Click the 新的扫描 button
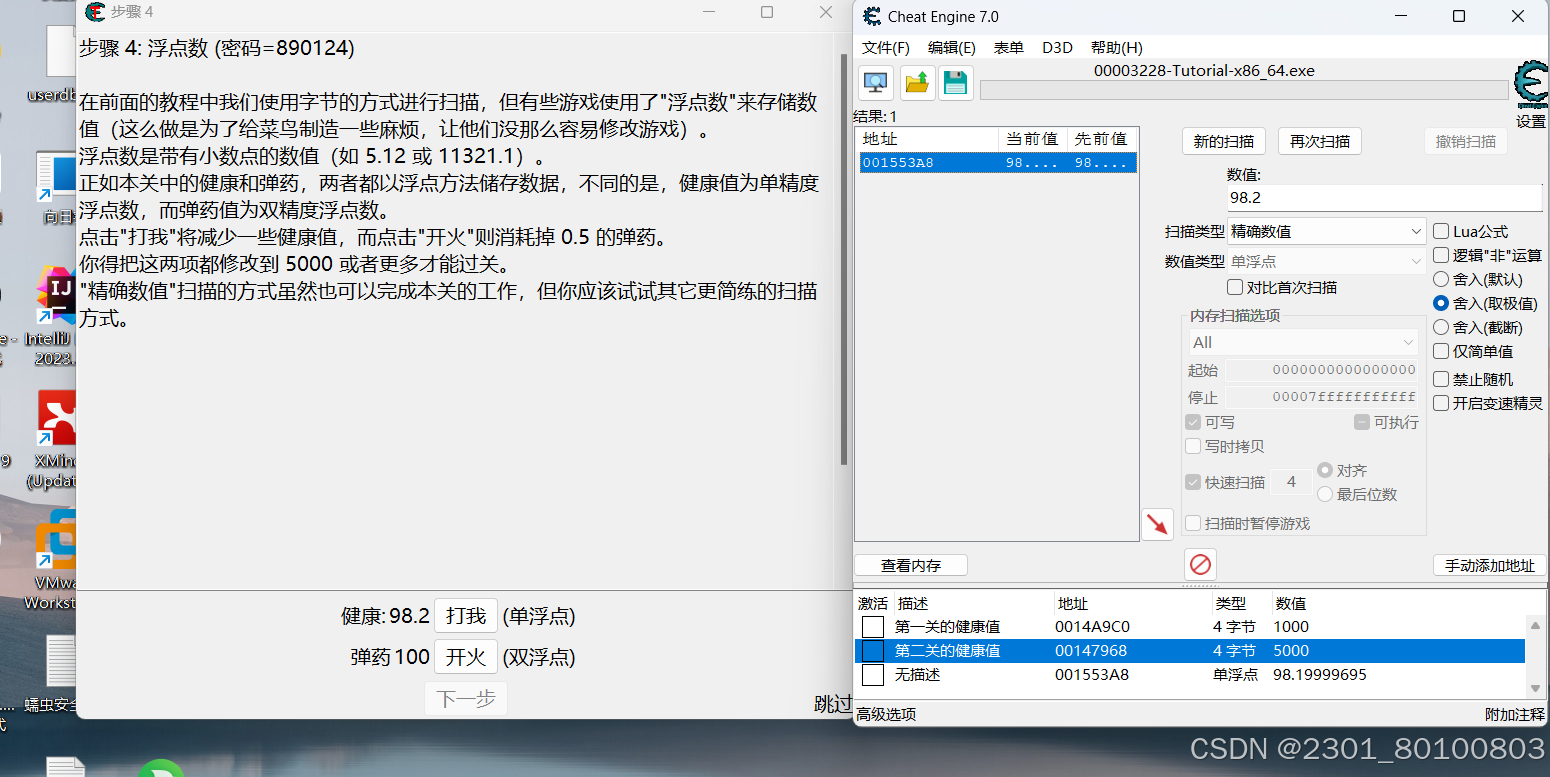This screenshot has width=1550, height=777. (1224, 141)
